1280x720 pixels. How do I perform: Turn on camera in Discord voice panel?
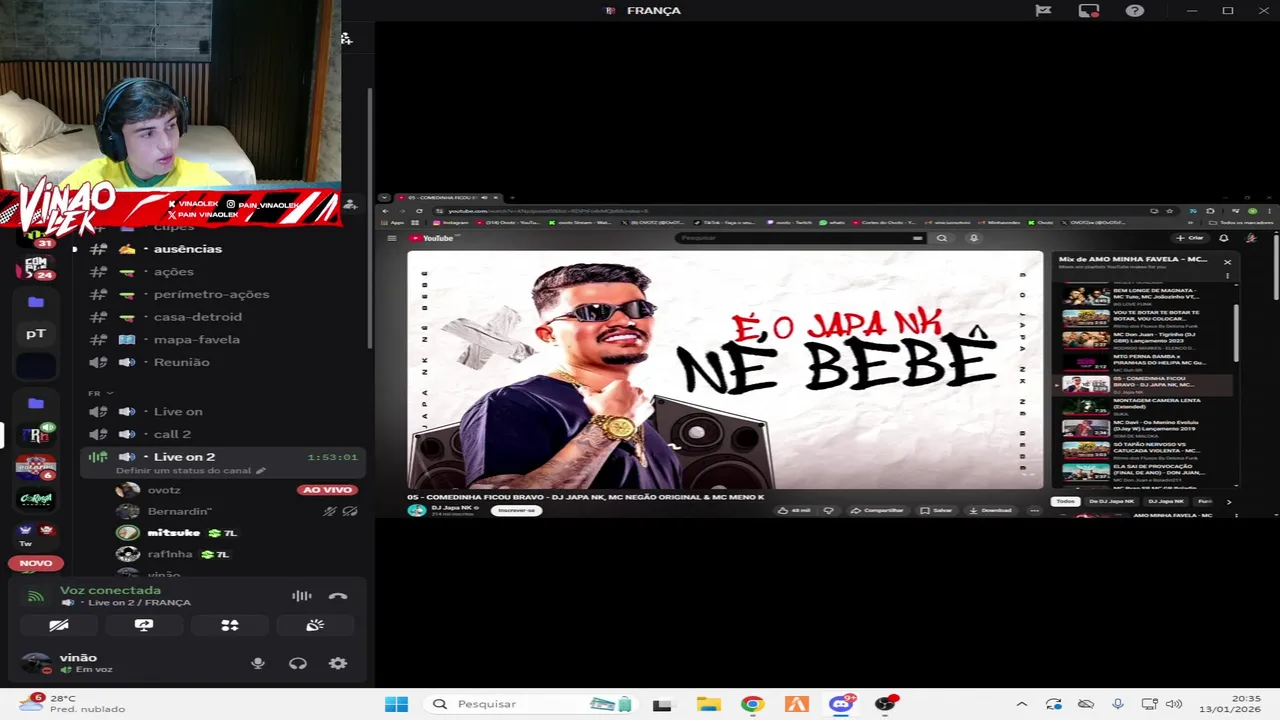pos(59,625)
